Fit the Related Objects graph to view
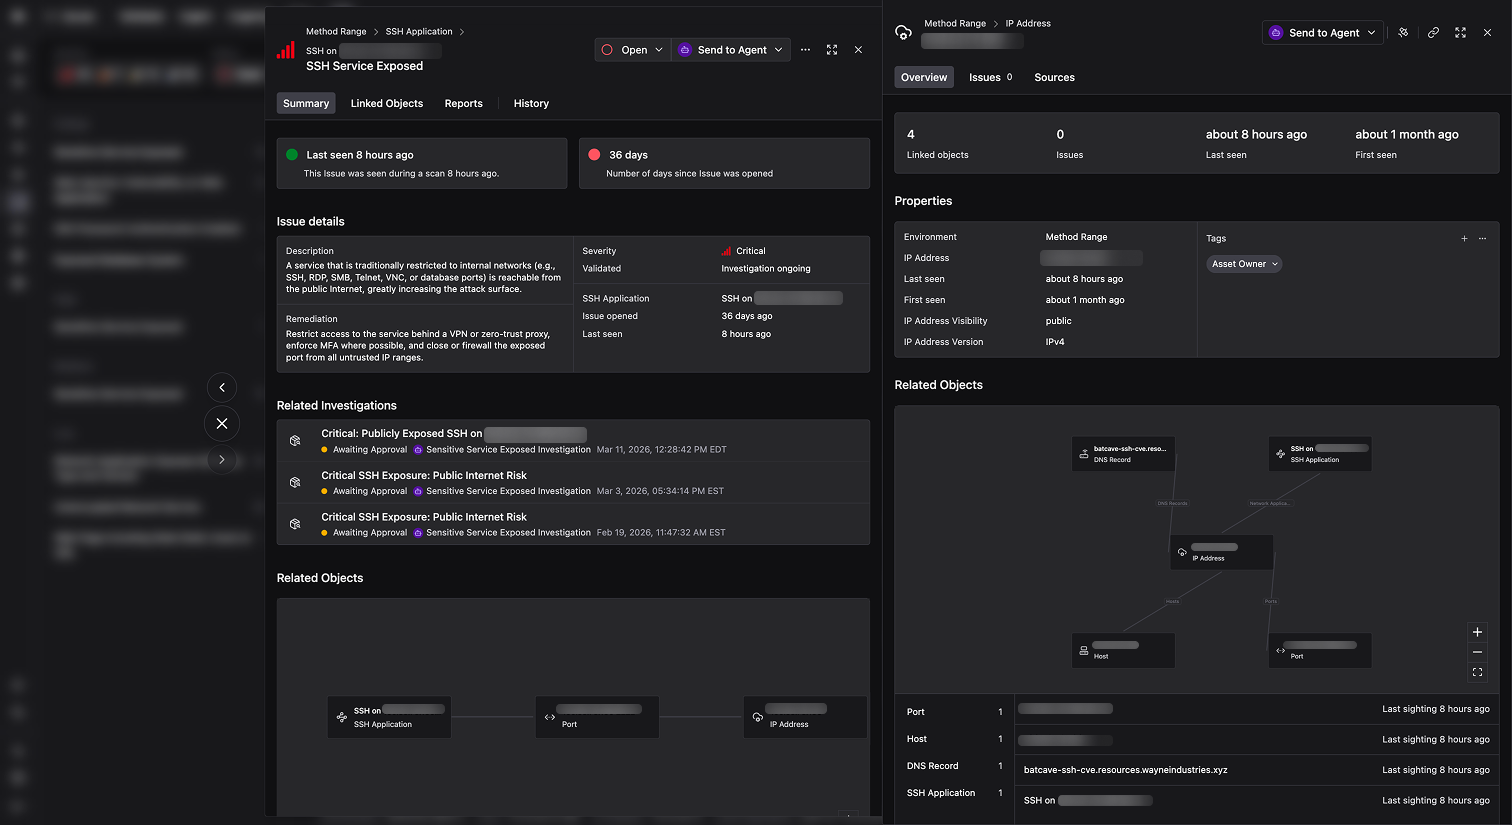Image resolution: width=1512 pixels, height=825 pixels. click(1477, 671)
